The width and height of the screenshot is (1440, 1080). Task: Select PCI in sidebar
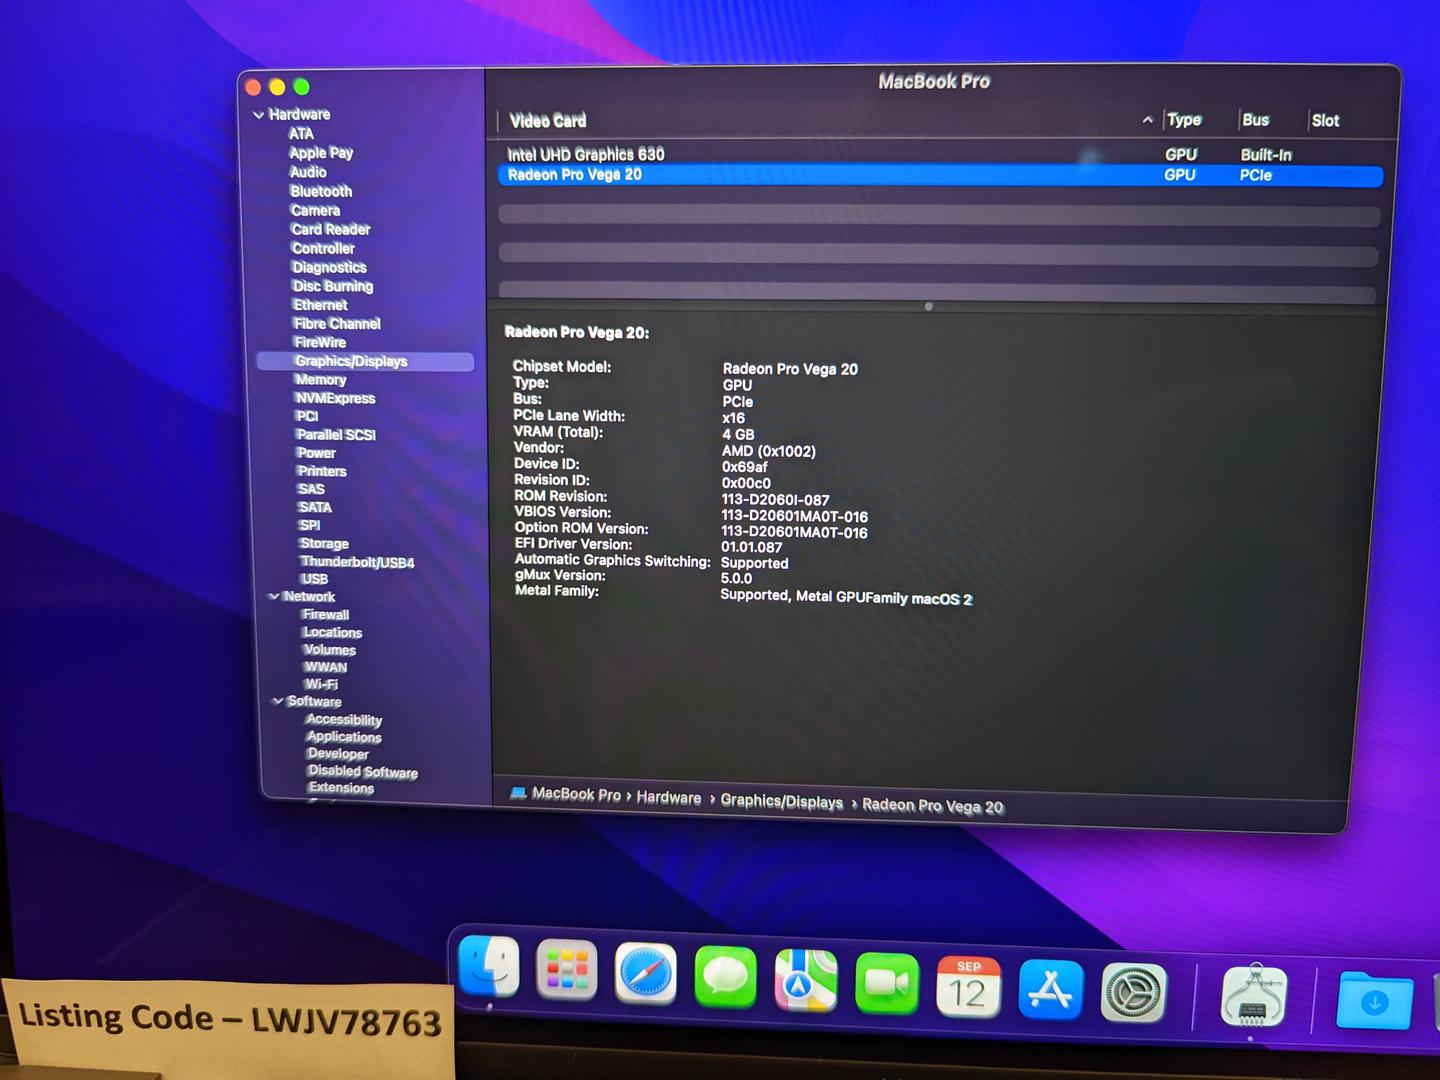307,416
